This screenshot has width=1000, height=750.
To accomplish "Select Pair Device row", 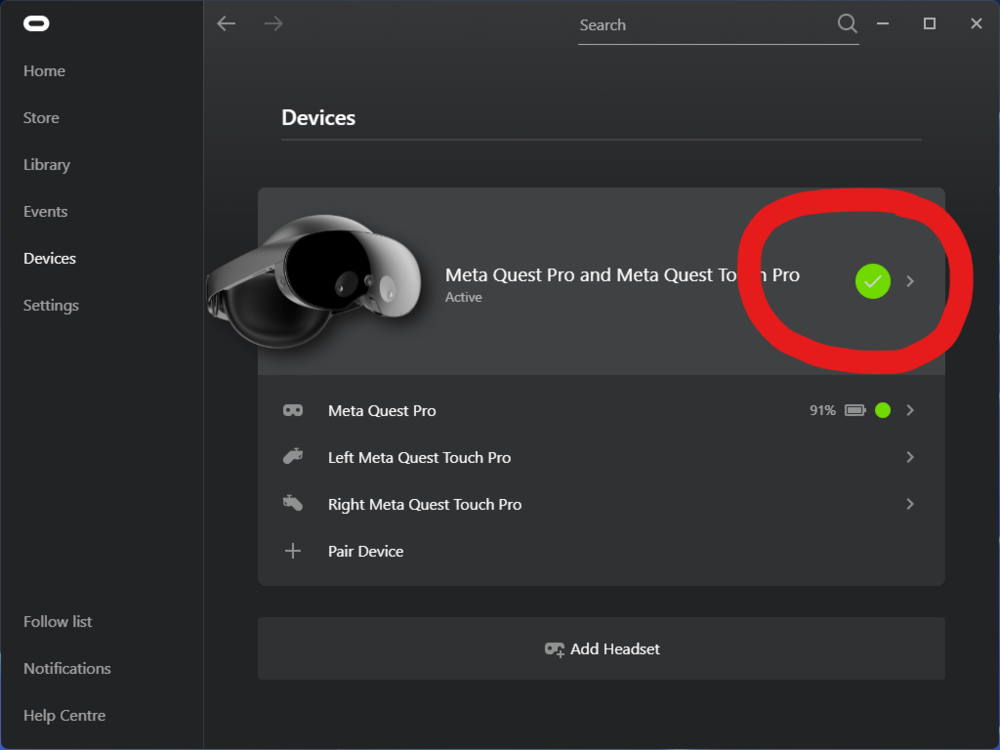I will pyautogui.click(x=601, y=551).
